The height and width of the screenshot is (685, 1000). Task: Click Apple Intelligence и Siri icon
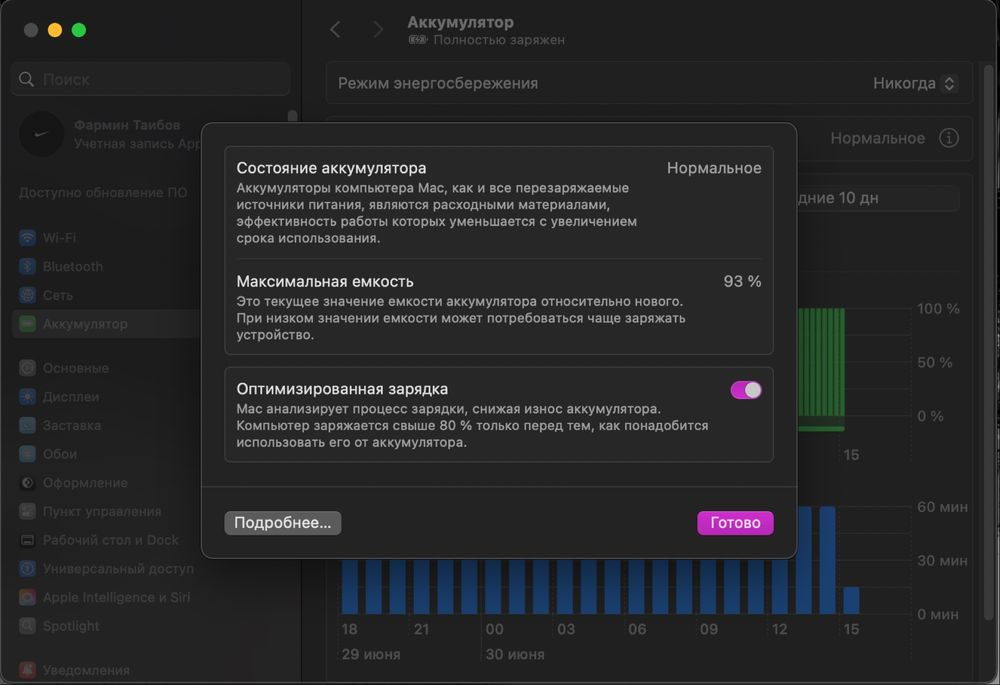pos(27,598)
